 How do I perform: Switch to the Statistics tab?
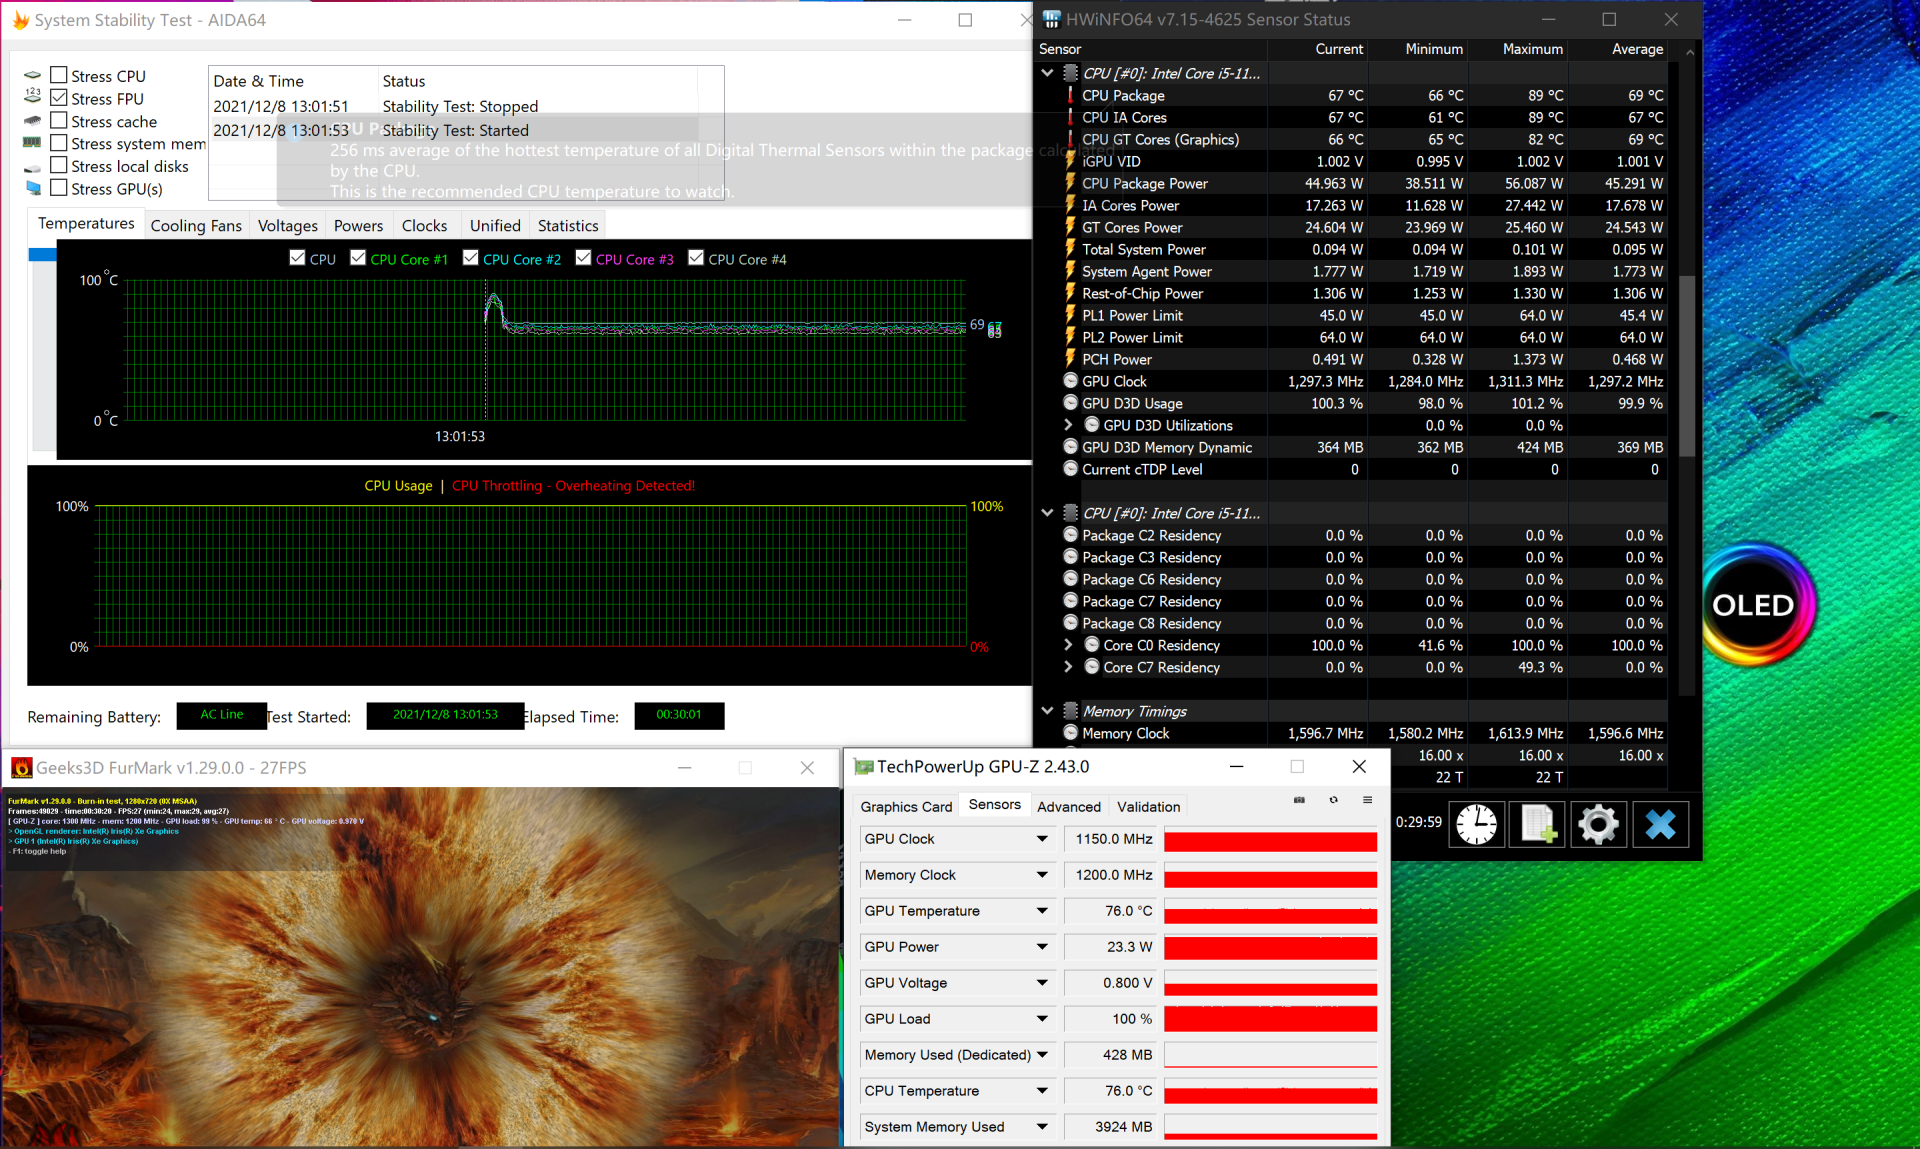(x=568, y=226)
